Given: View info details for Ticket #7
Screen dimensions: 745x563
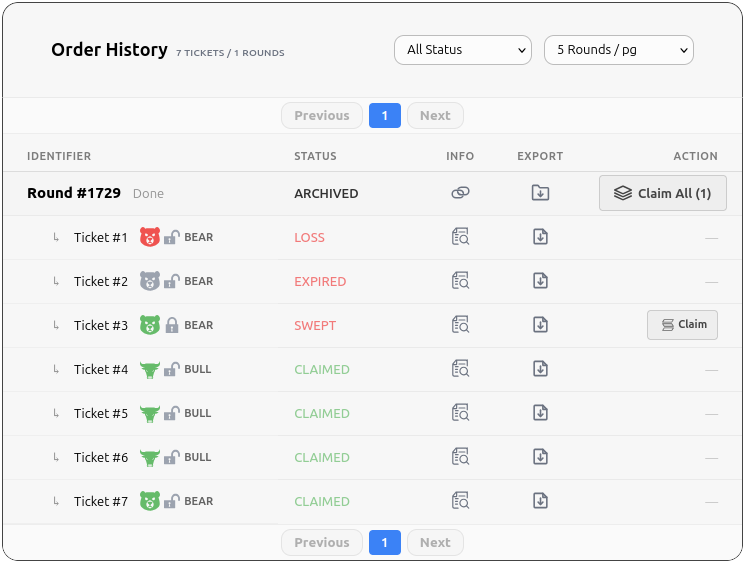Looking at the screenshot, I should click(460, 501).
